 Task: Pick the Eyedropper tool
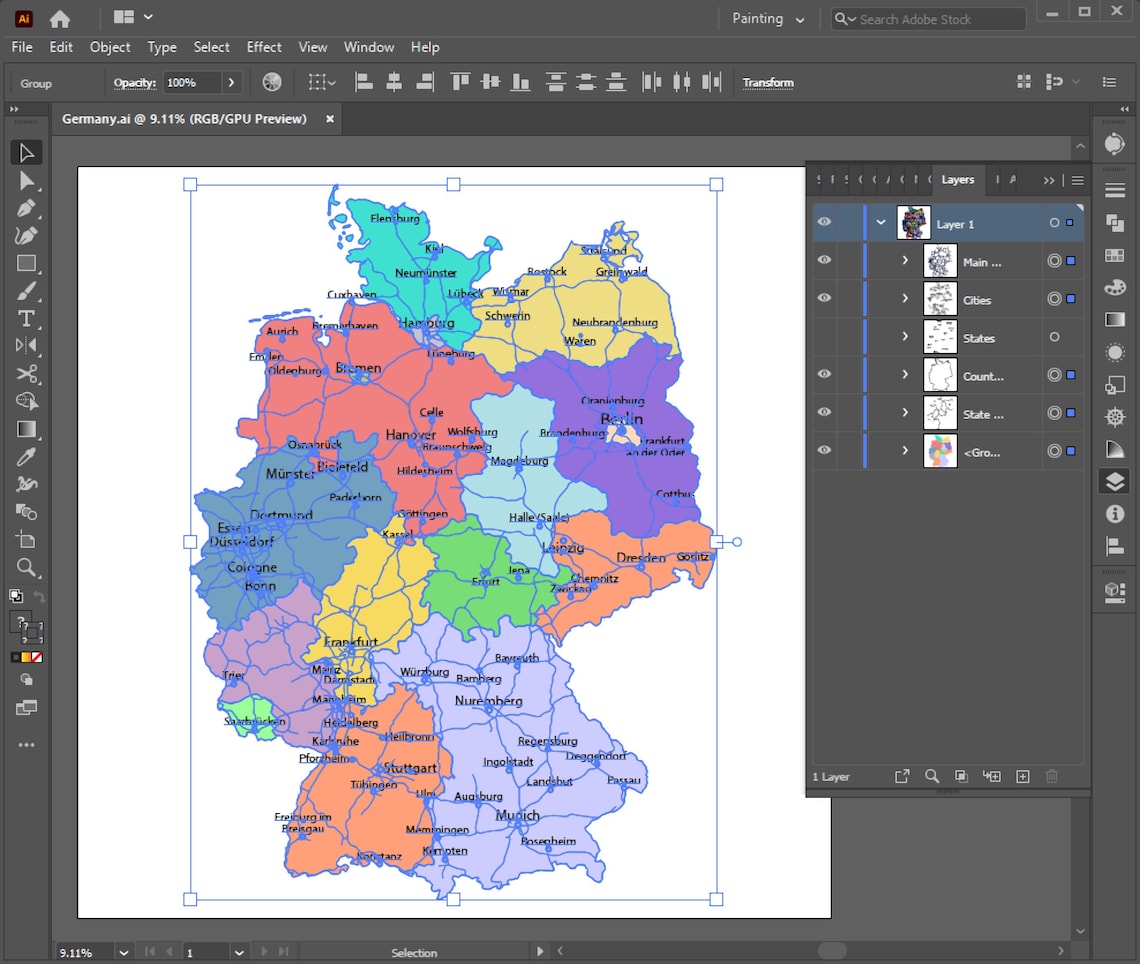tap(26, 457)
